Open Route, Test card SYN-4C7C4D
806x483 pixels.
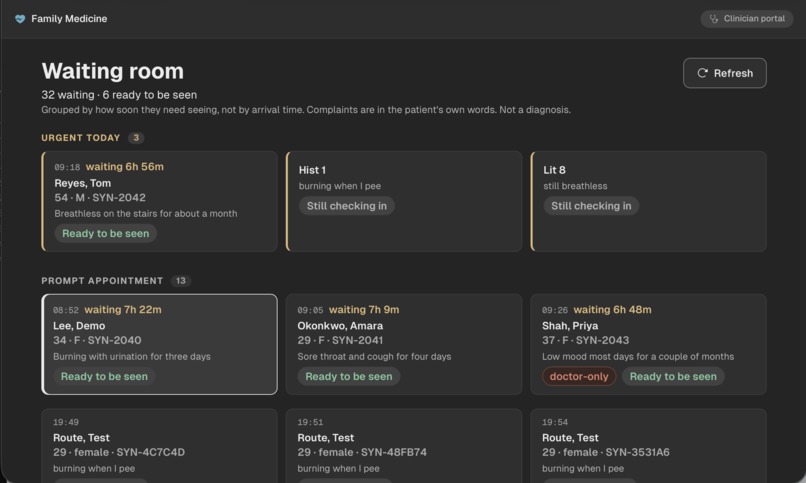coord(159,445)
